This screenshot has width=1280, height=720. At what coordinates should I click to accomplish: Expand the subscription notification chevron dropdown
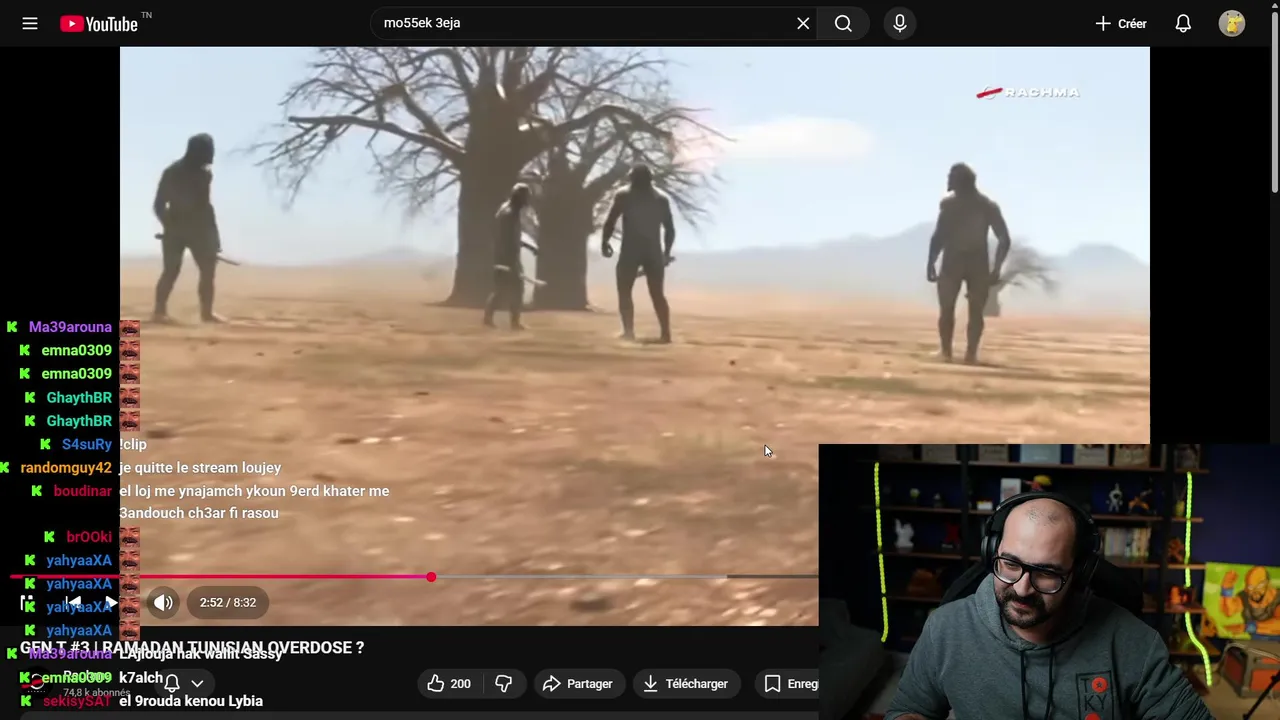click(197, 684)
